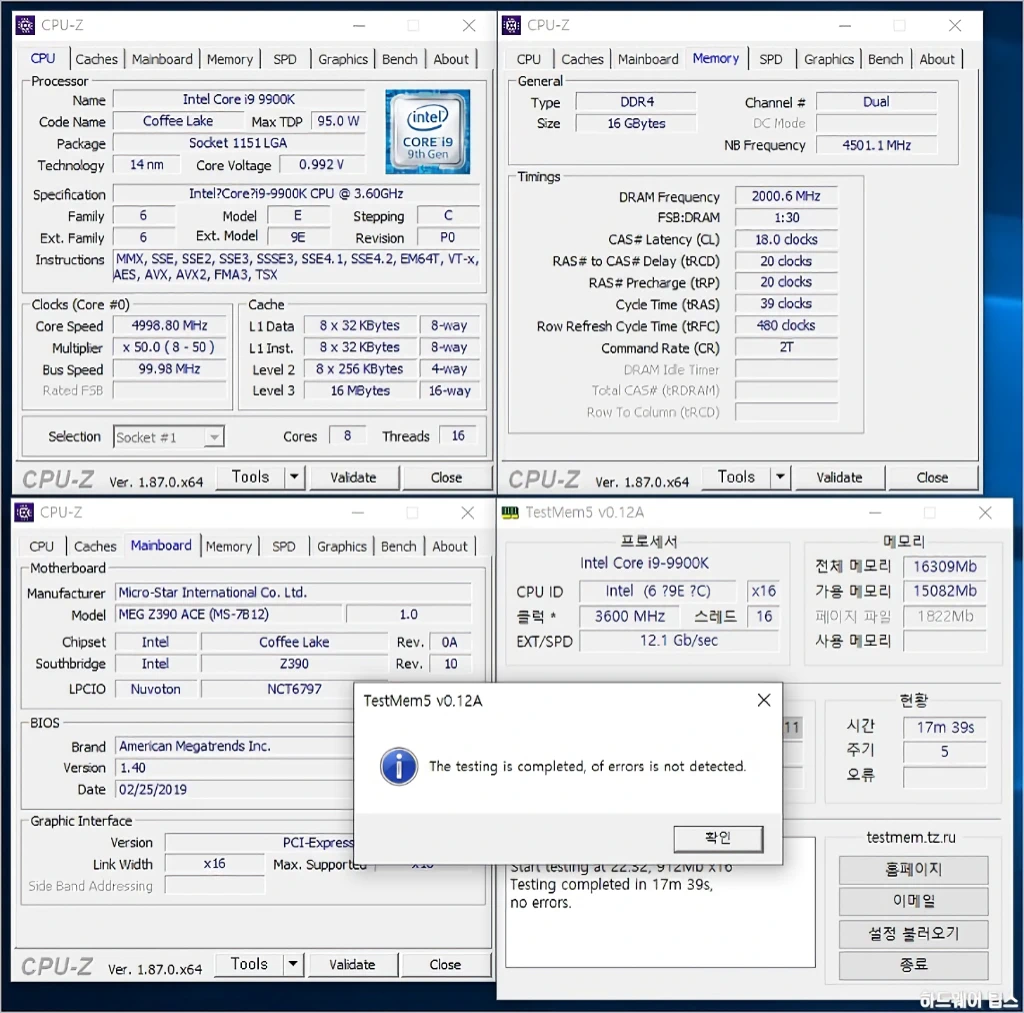Click the Micro-Star International manufacturer field

pos(293,592)
